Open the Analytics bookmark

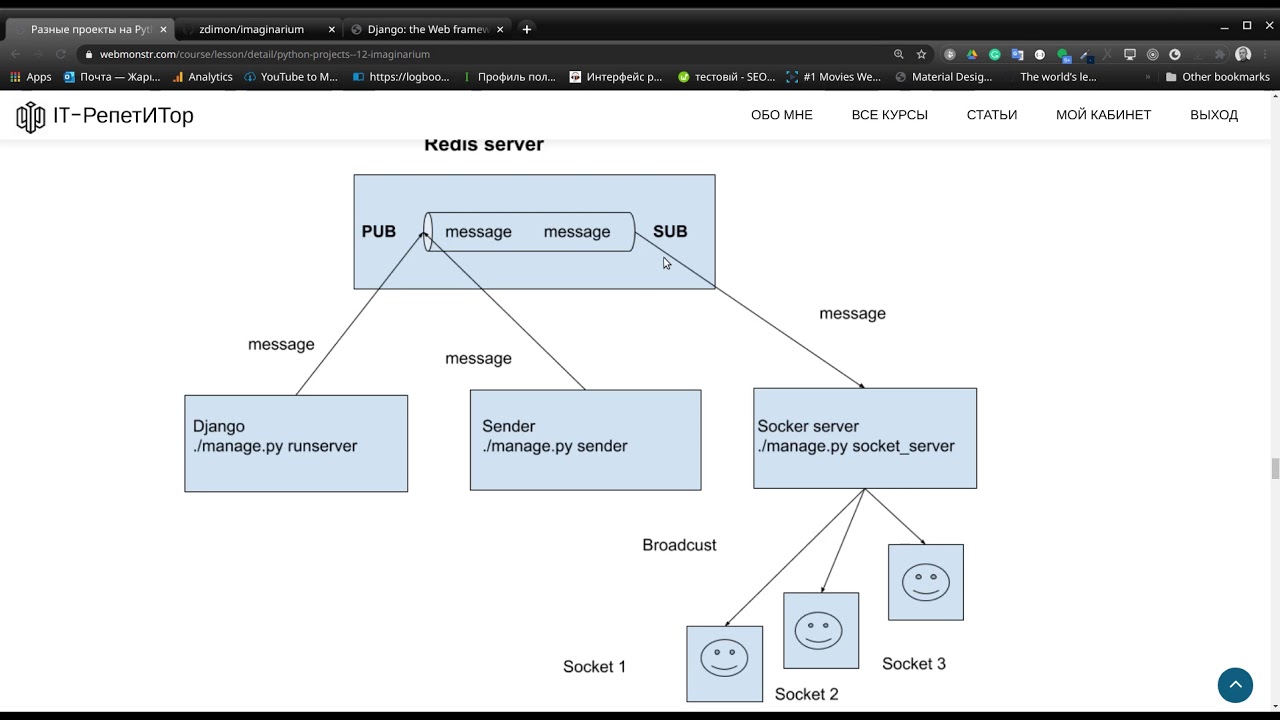click(202, 77)
